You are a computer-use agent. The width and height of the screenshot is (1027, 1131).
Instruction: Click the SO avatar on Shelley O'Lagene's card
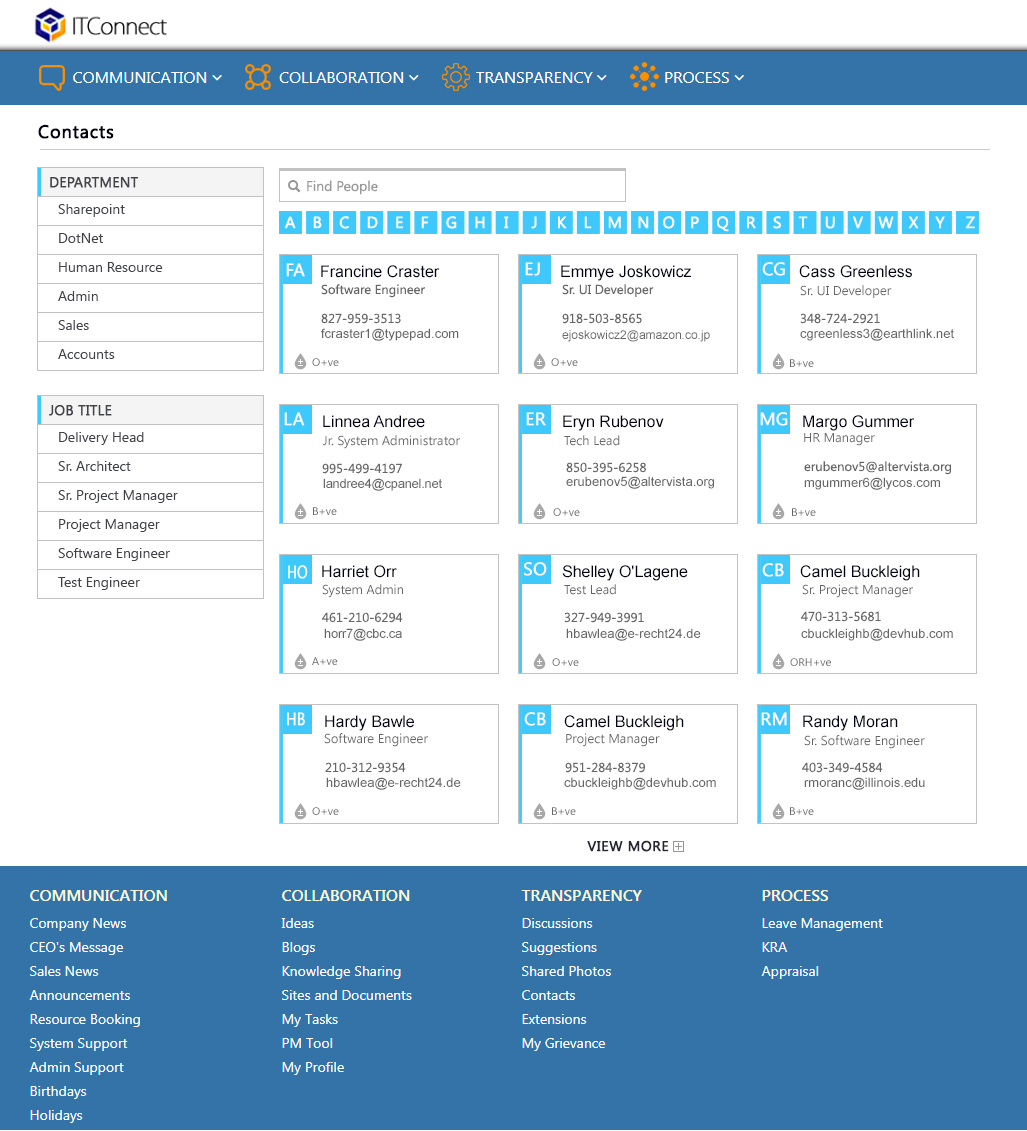(534, 570)
